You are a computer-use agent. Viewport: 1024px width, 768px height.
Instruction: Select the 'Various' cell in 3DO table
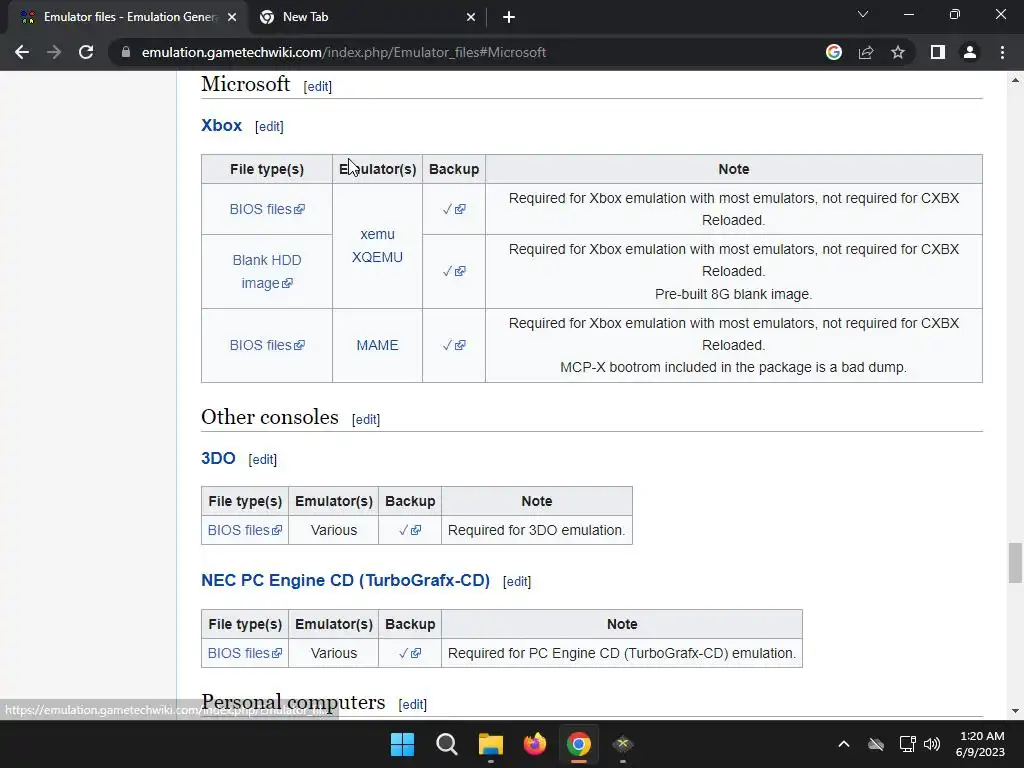coord(334,530)
